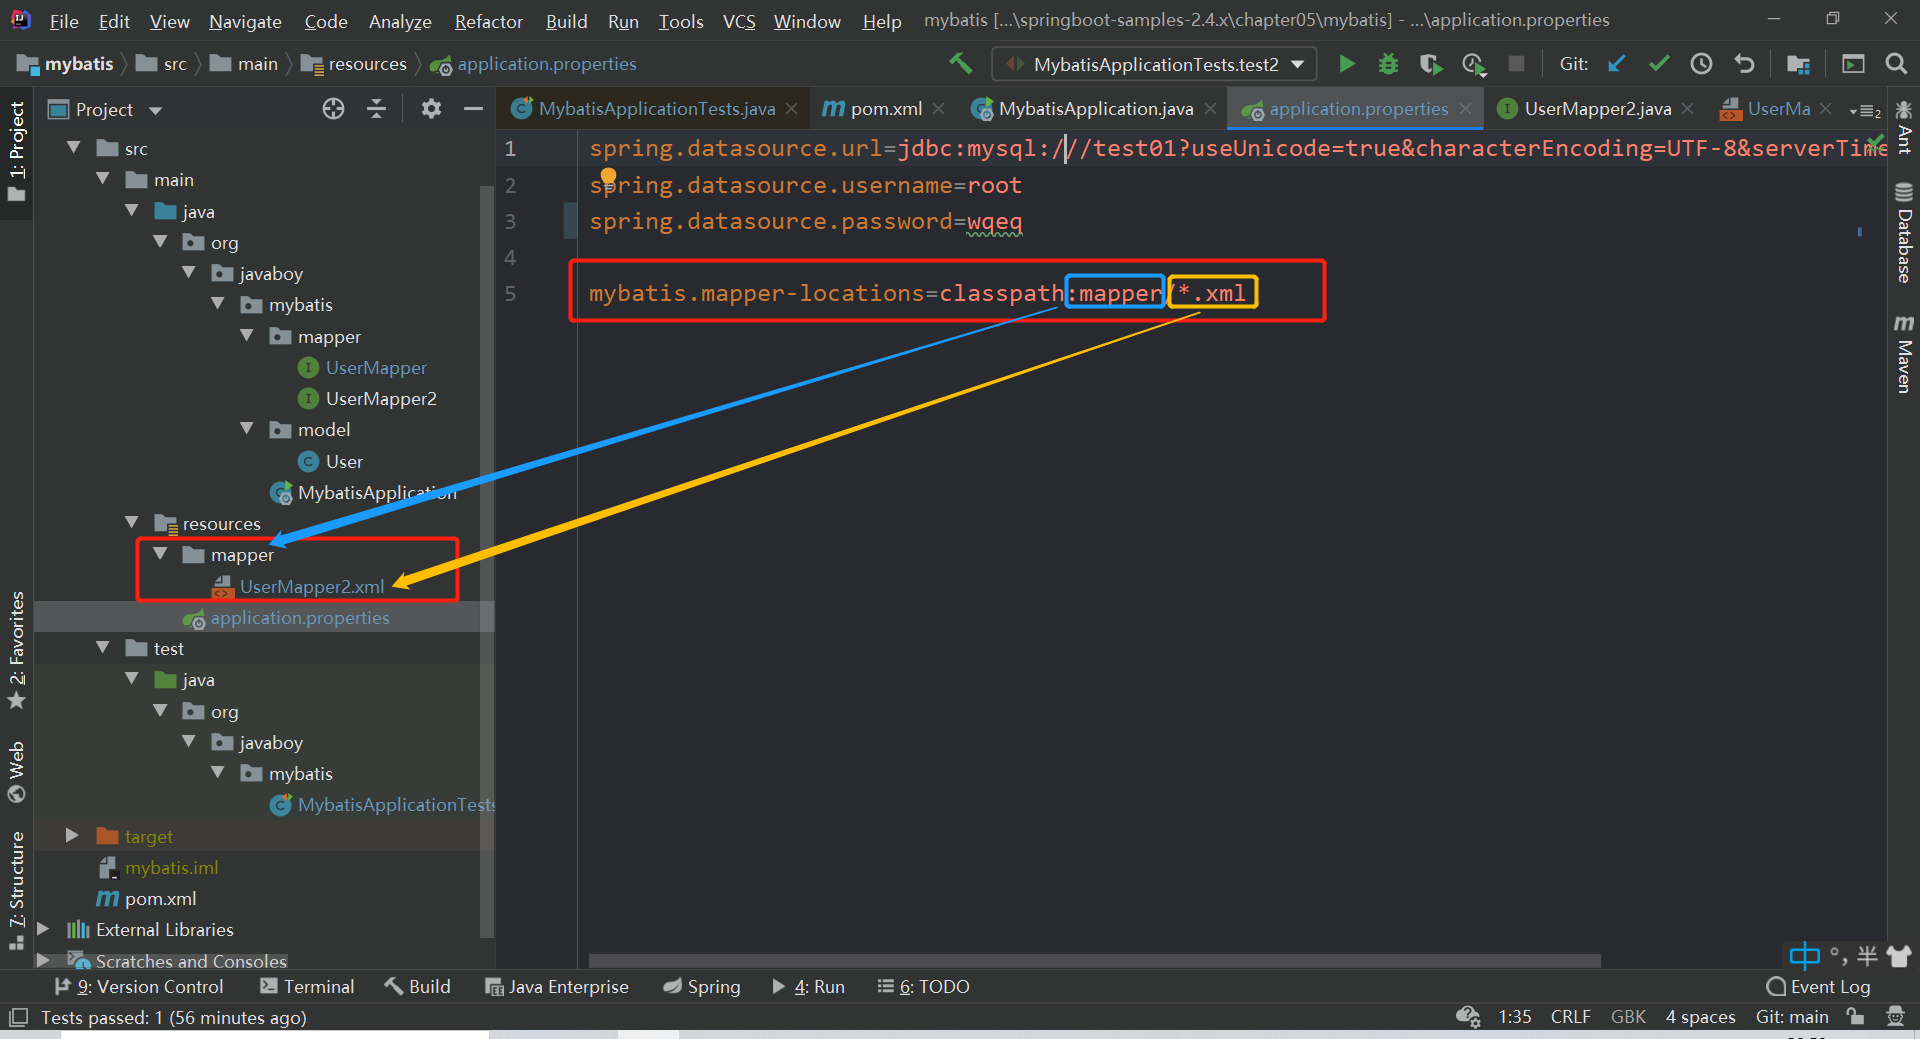Open Java Enterprise tool window
Screen dimensions: 1920x1039
click(x=557, y=987)
